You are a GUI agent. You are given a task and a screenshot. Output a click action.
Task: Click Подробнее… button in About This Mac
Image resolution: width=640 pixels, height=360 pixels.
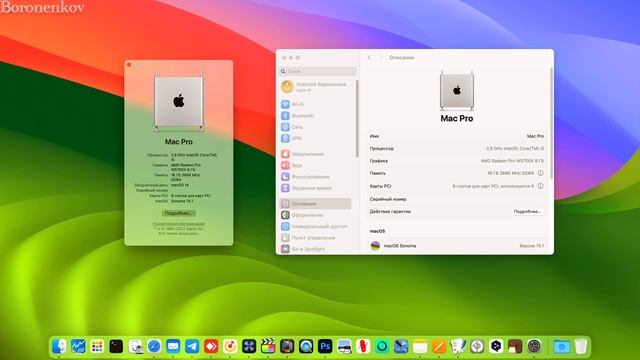[x=179, y=213]
